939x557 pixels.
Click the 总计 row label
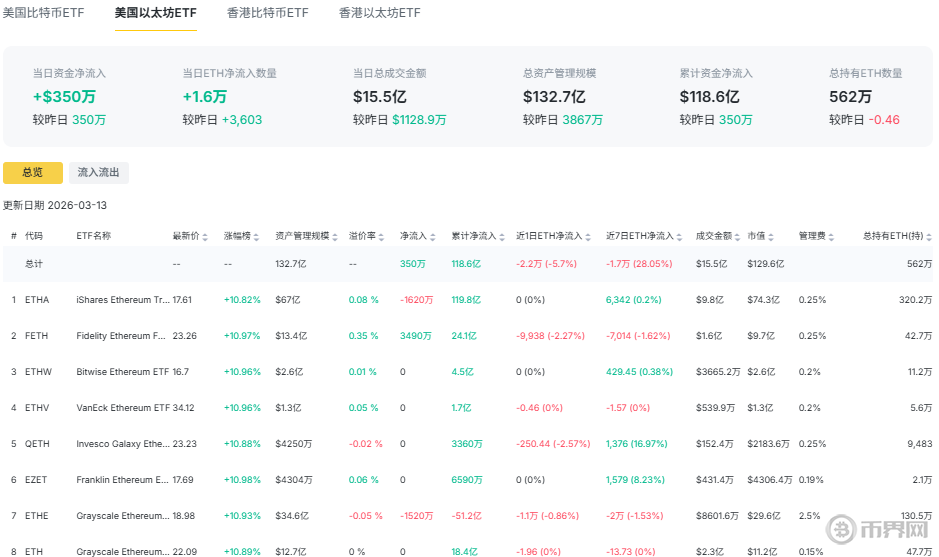34,264
